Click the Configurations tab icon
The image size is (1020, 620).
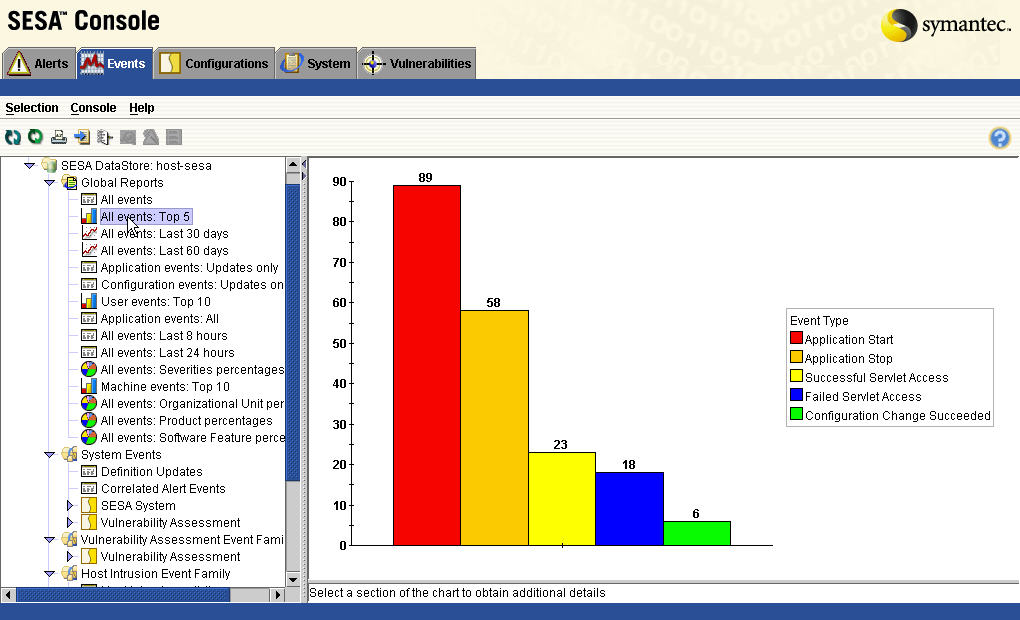pos(170,64)
